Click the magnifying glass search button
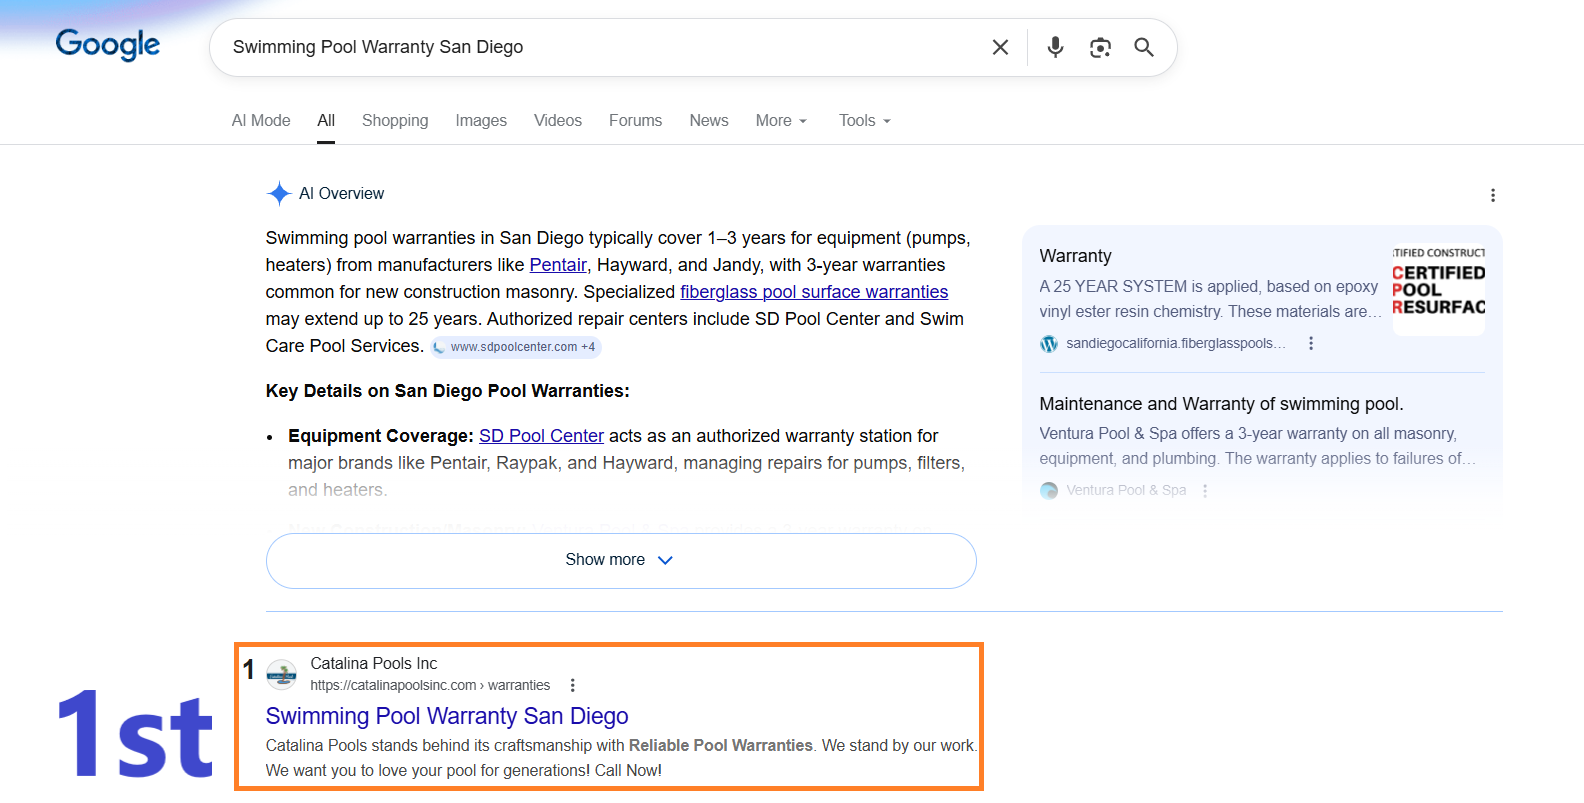1584x803 pixels. 1144,47
